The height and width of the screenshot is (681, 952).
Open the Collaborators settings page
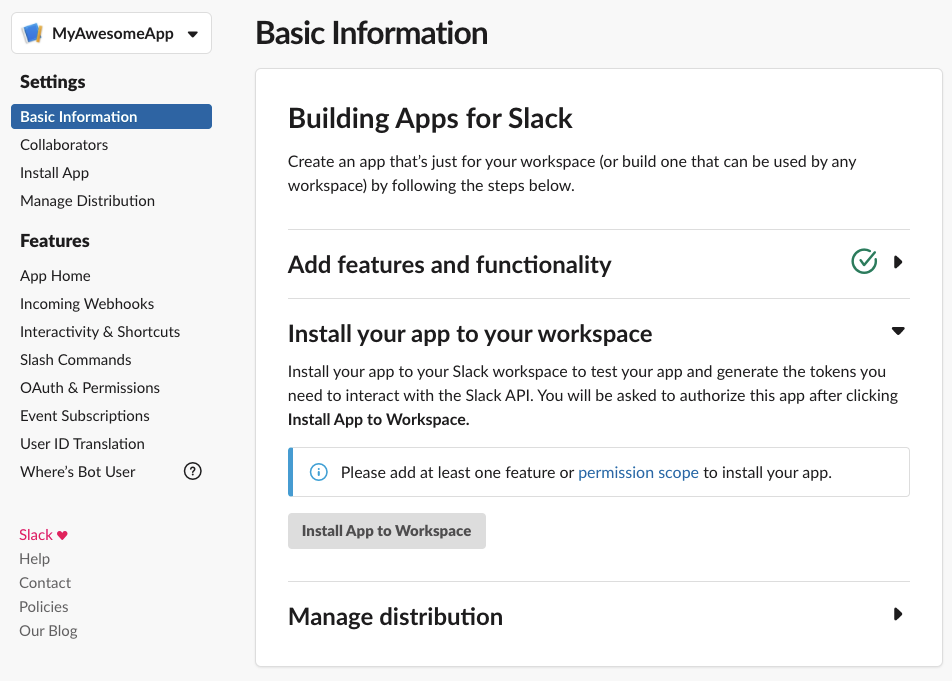coord(64,145)
